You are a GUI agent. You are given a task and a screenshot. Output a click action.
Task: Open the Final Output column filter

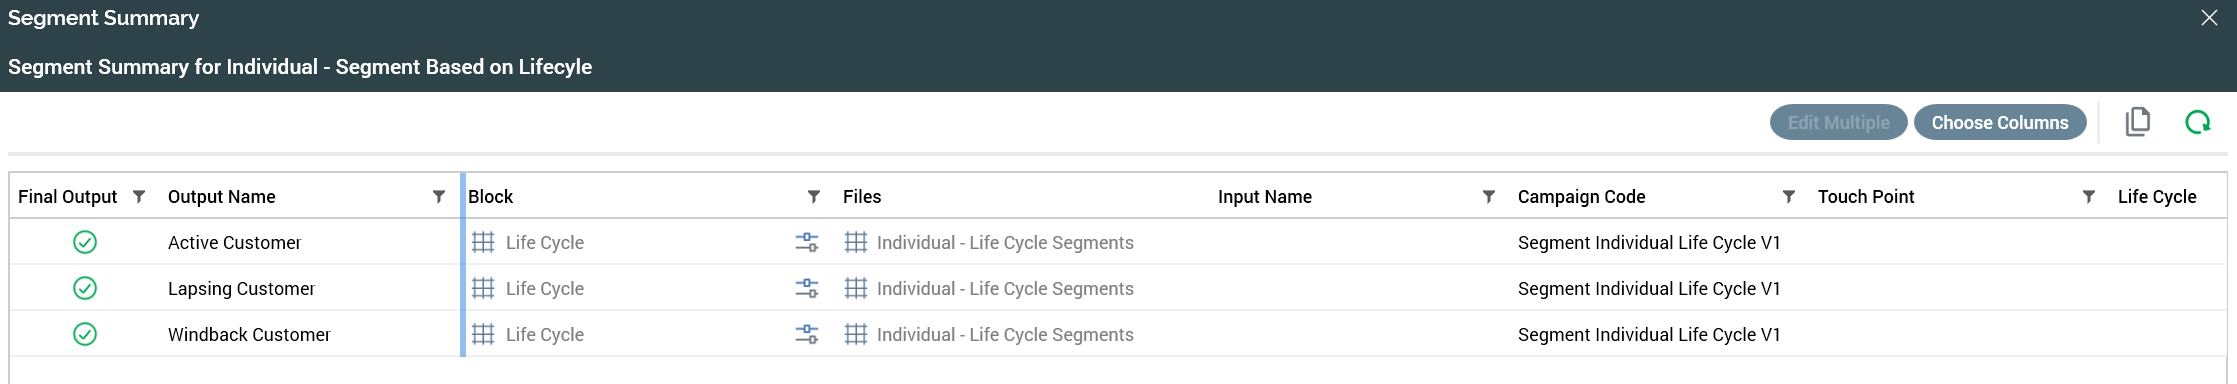coord(139,197)
